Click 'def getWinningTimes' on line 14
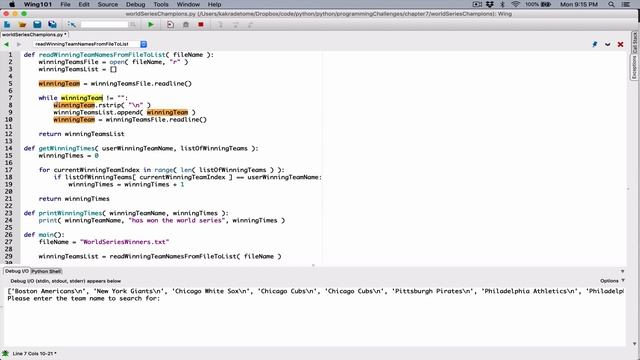The width and height of the screenshot is (640, 360). coord(59,149)
